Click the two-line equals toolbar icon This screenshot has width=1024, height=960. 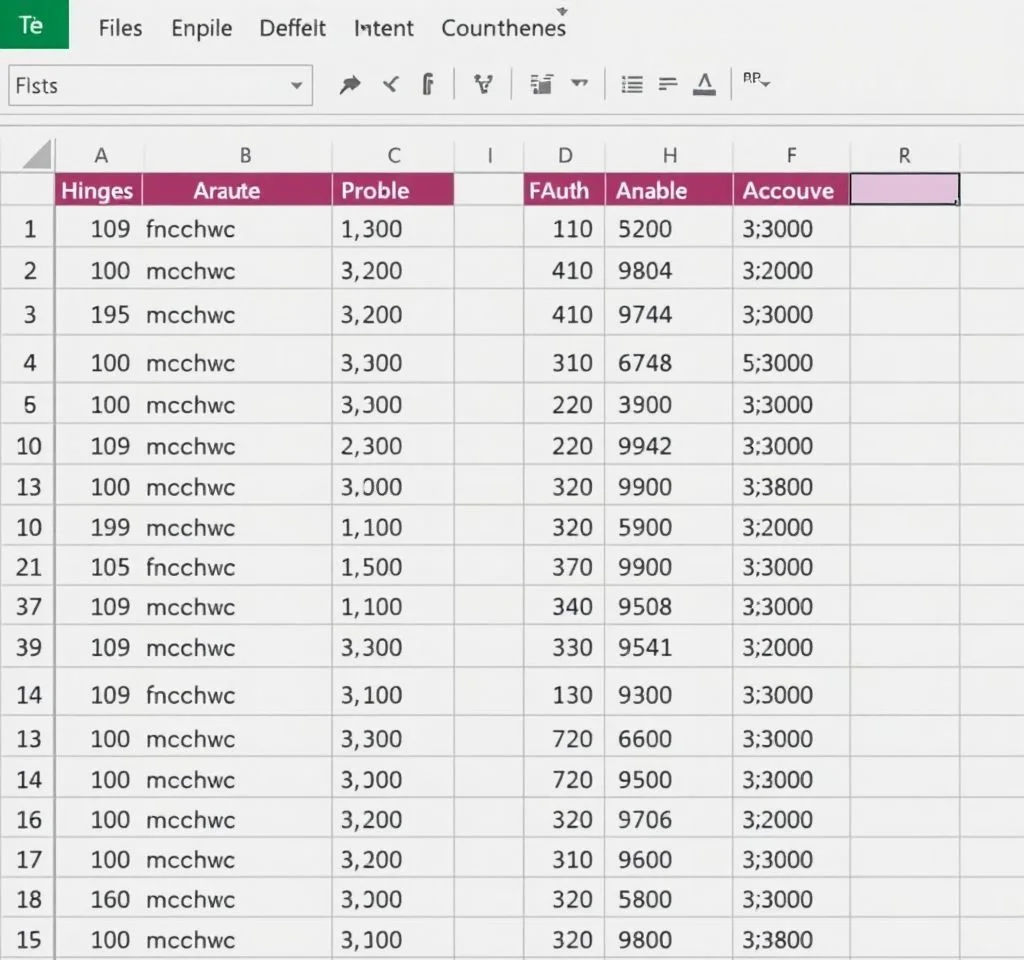(x=668, y=85)
